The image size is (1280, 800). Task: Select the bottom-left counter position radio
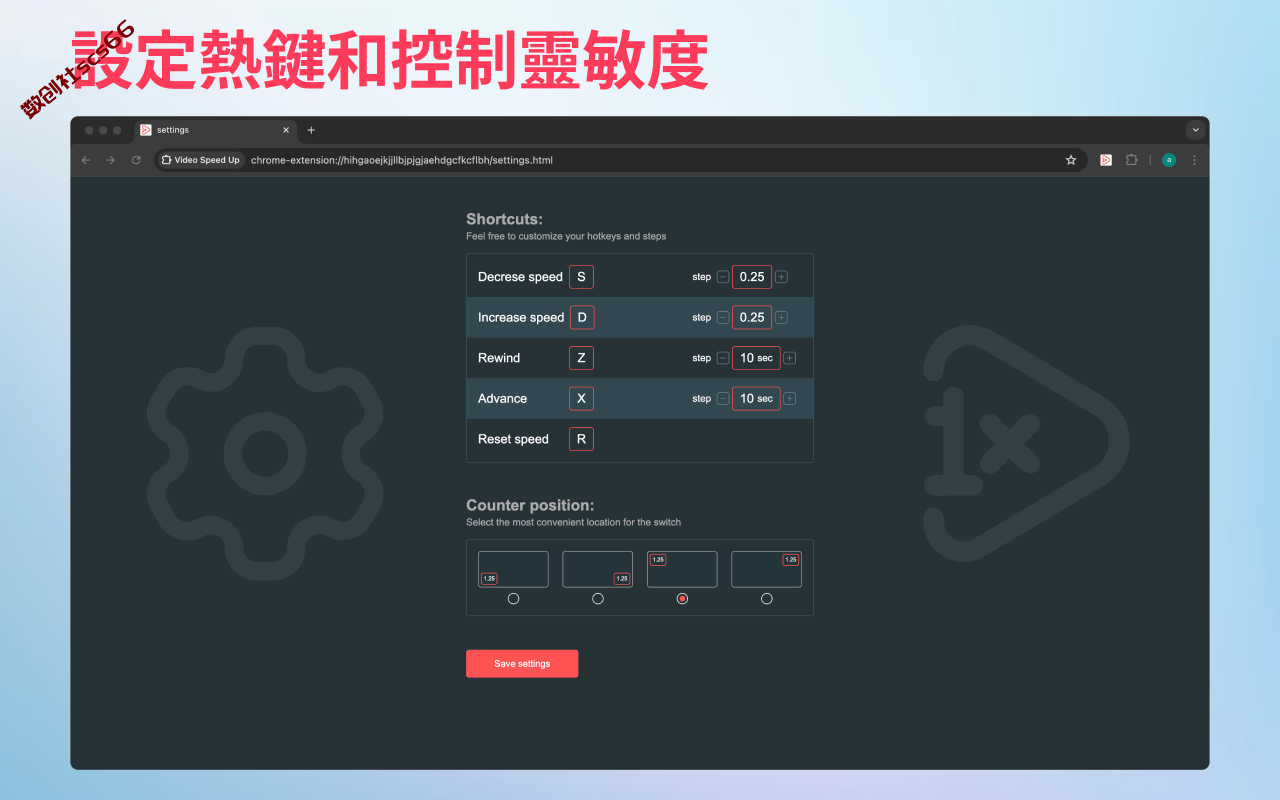[513, 599]
